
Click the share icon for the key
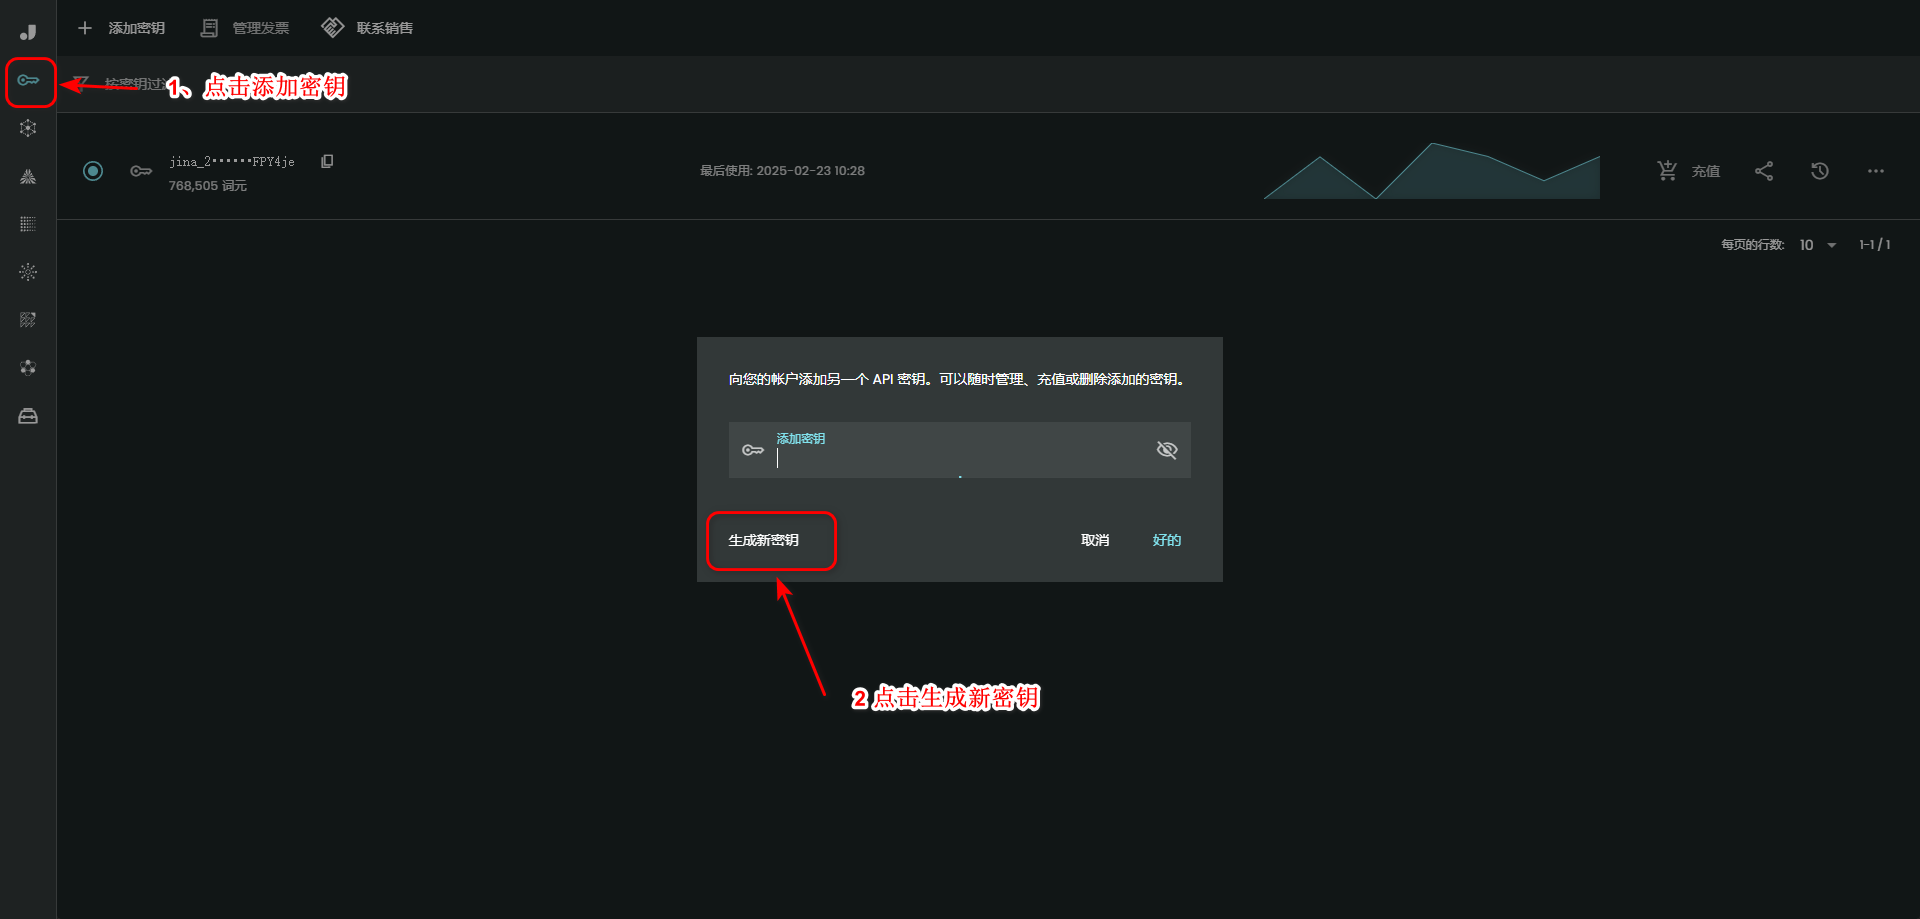[1764, 171]
